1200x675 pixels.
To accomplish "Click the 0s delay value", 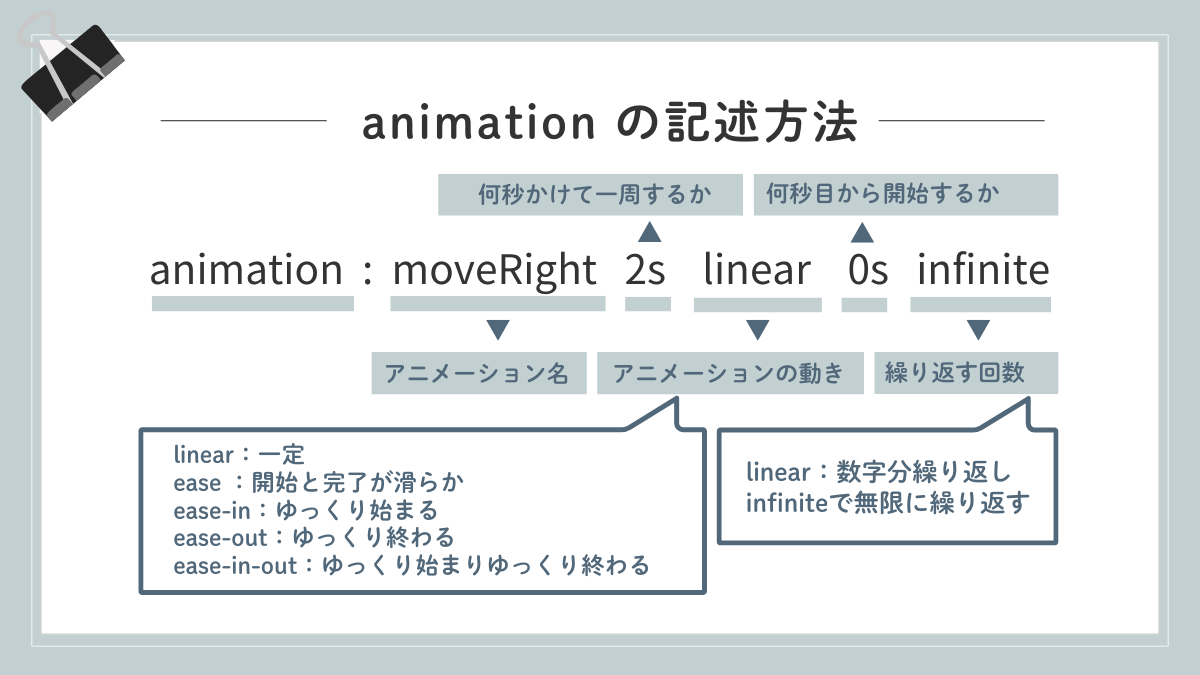I will coord(866,272).
